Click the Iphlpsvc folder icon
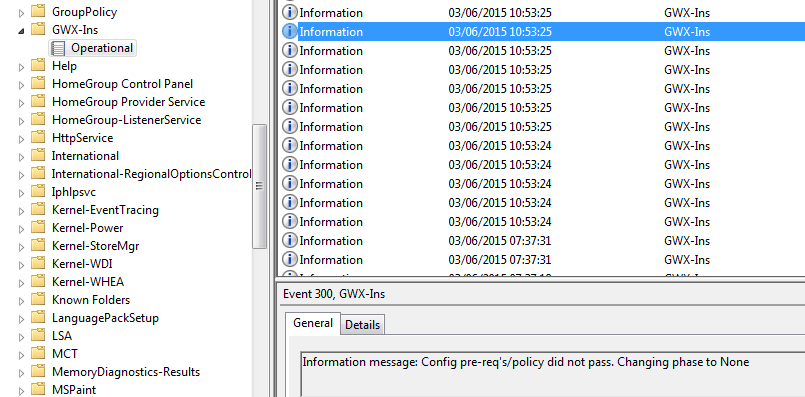This screenshot has width=805, height=397. click(x=38, y=191)
